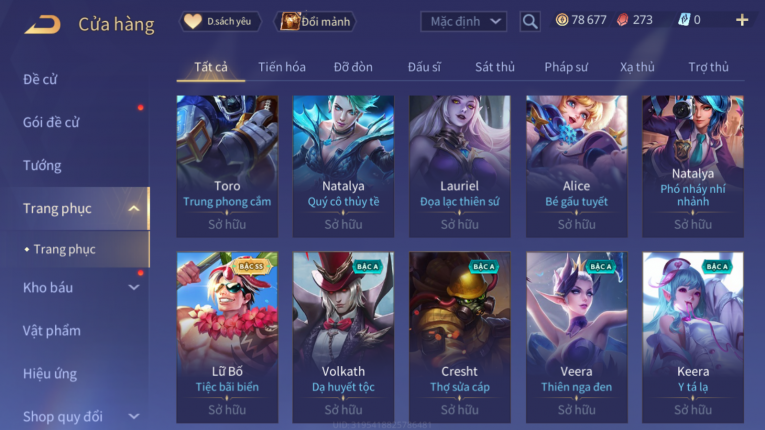Screen dimensions: 765x430
Task: Open Lữ Bố Tiệc bãi biển skin card
Action: pos(227,337)
